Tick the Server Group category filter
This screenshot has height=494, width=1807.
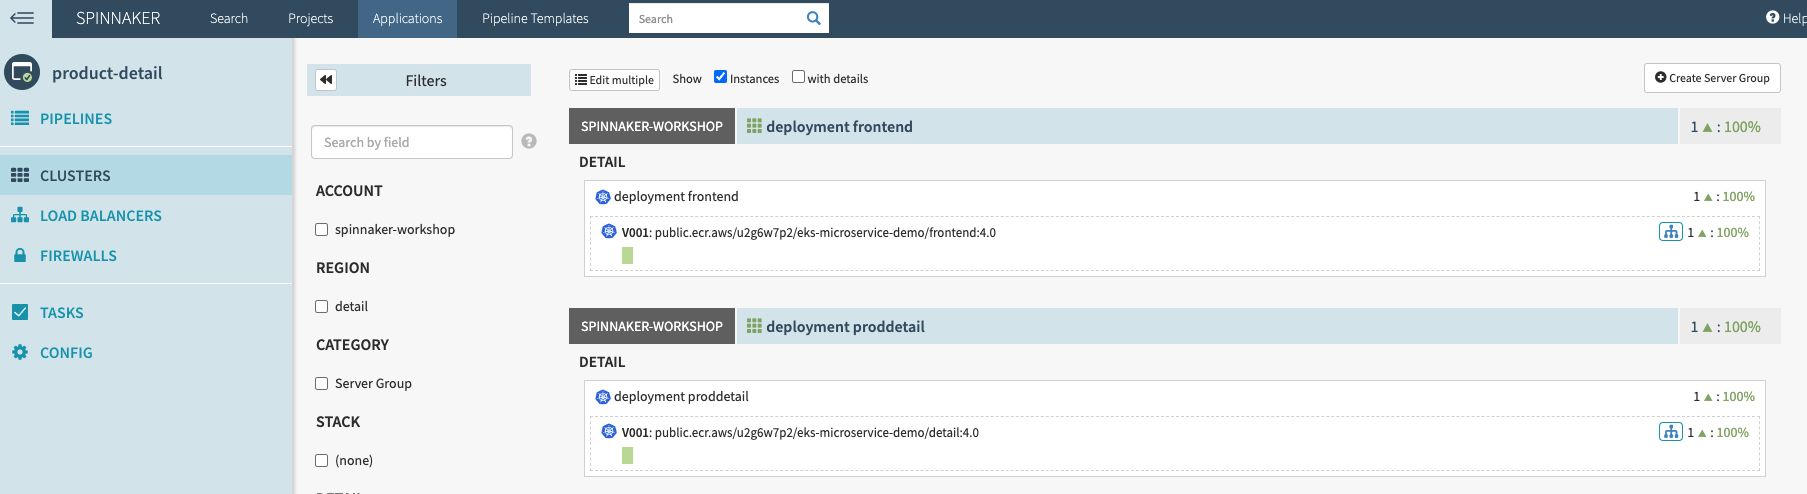322,384
